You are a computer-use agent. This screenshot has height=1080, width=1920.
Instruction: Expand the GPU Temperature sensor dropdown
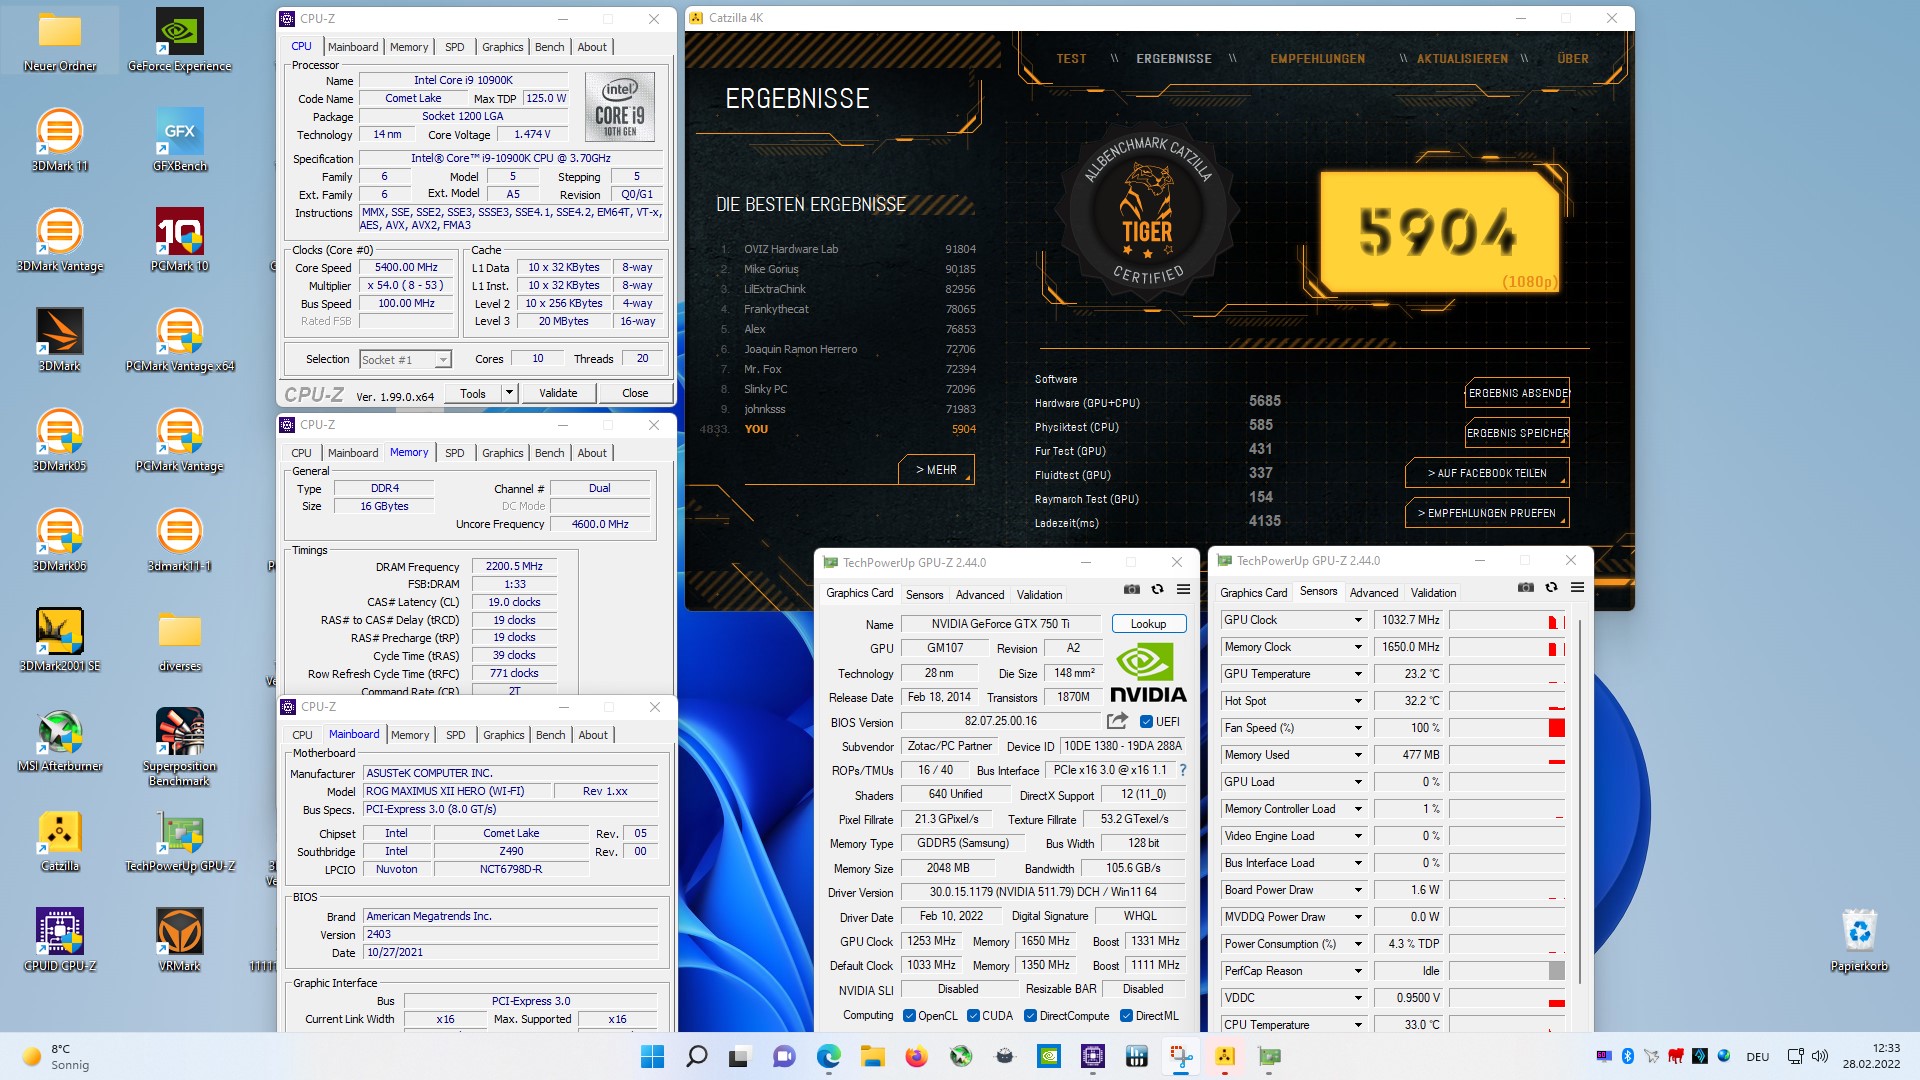[x=1358, y=674]
